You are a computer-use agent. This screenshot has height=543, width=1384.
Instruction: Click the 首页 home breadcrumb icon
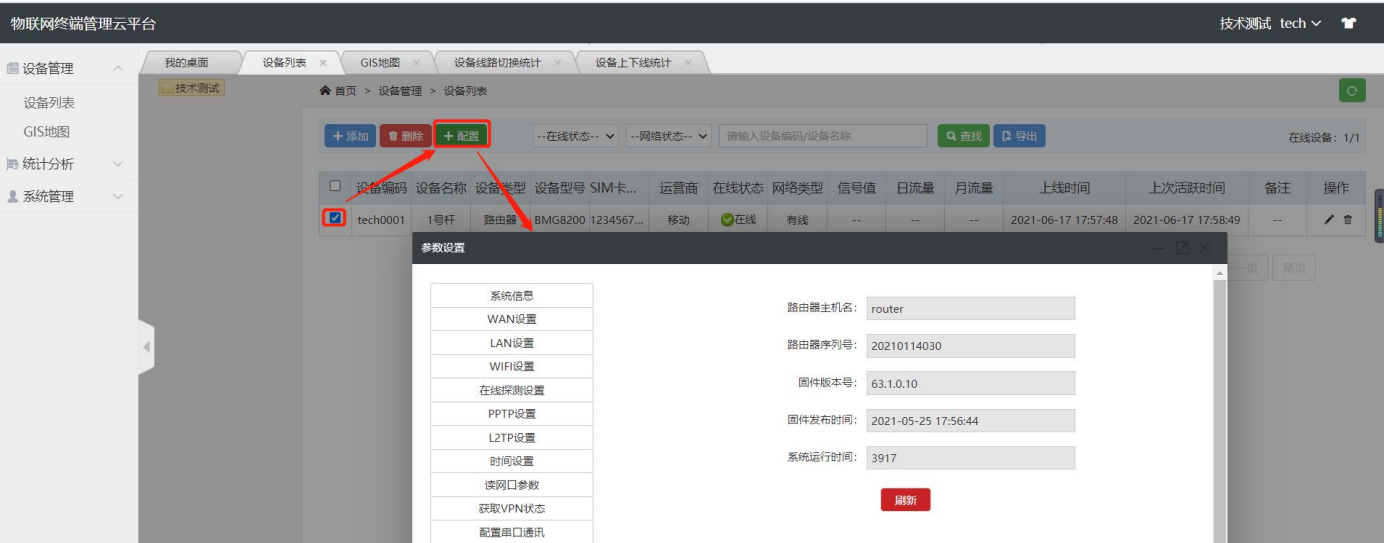coord(325,91)
